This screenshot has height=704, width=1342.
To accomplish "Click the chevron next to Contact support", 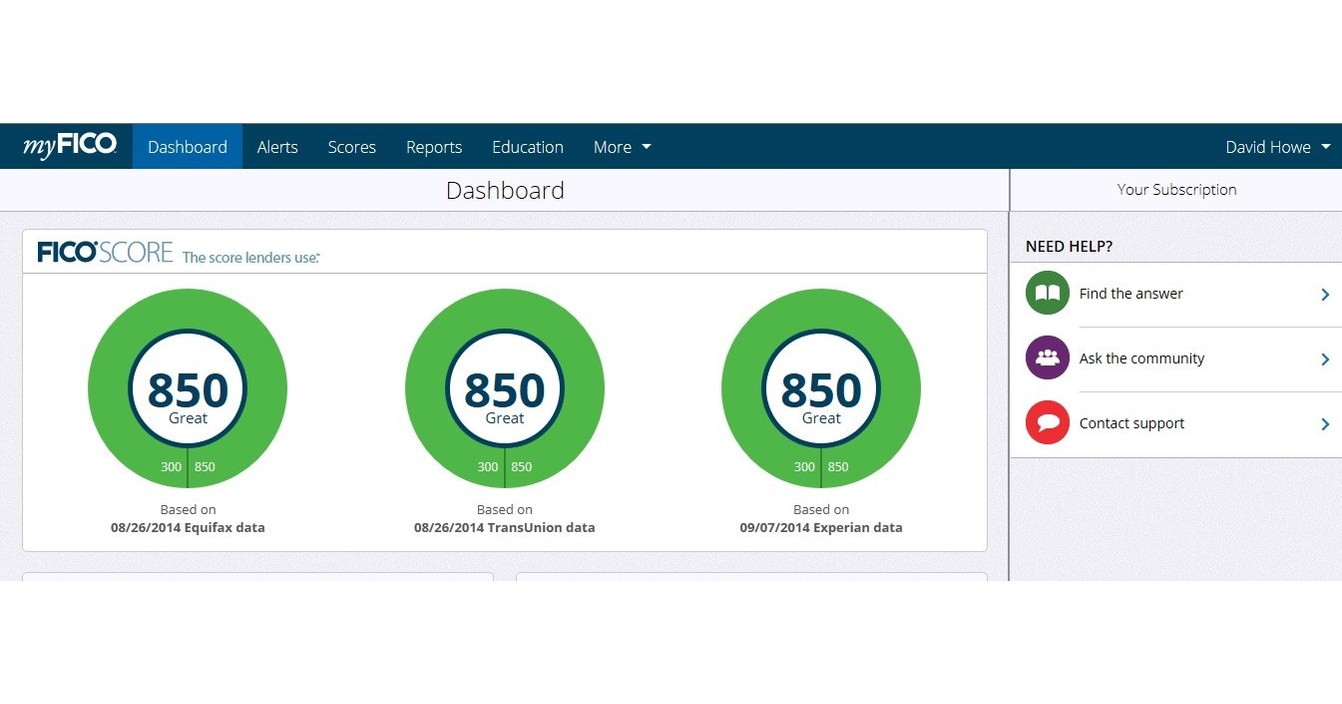I will tap(1325, 424).
